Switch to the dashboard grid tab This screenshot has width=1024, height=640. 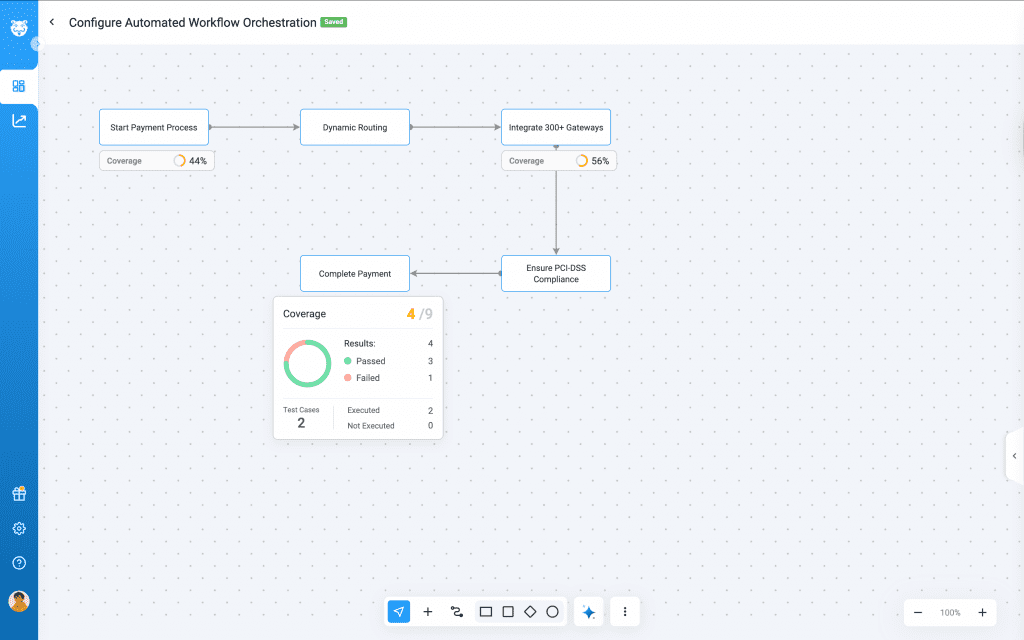19,86
